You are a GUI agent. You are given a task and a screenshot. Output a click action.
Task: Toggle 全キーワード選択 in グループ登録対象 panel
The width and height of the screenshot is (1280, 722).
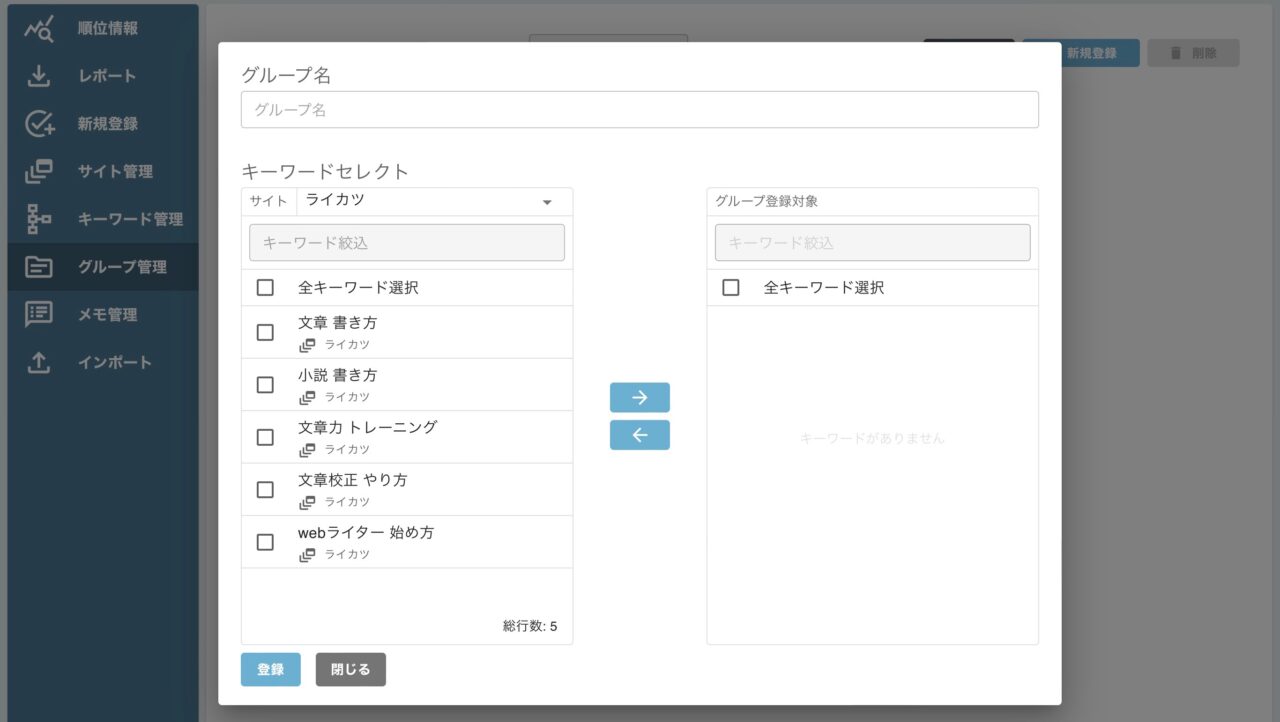[x=731, y=288]
